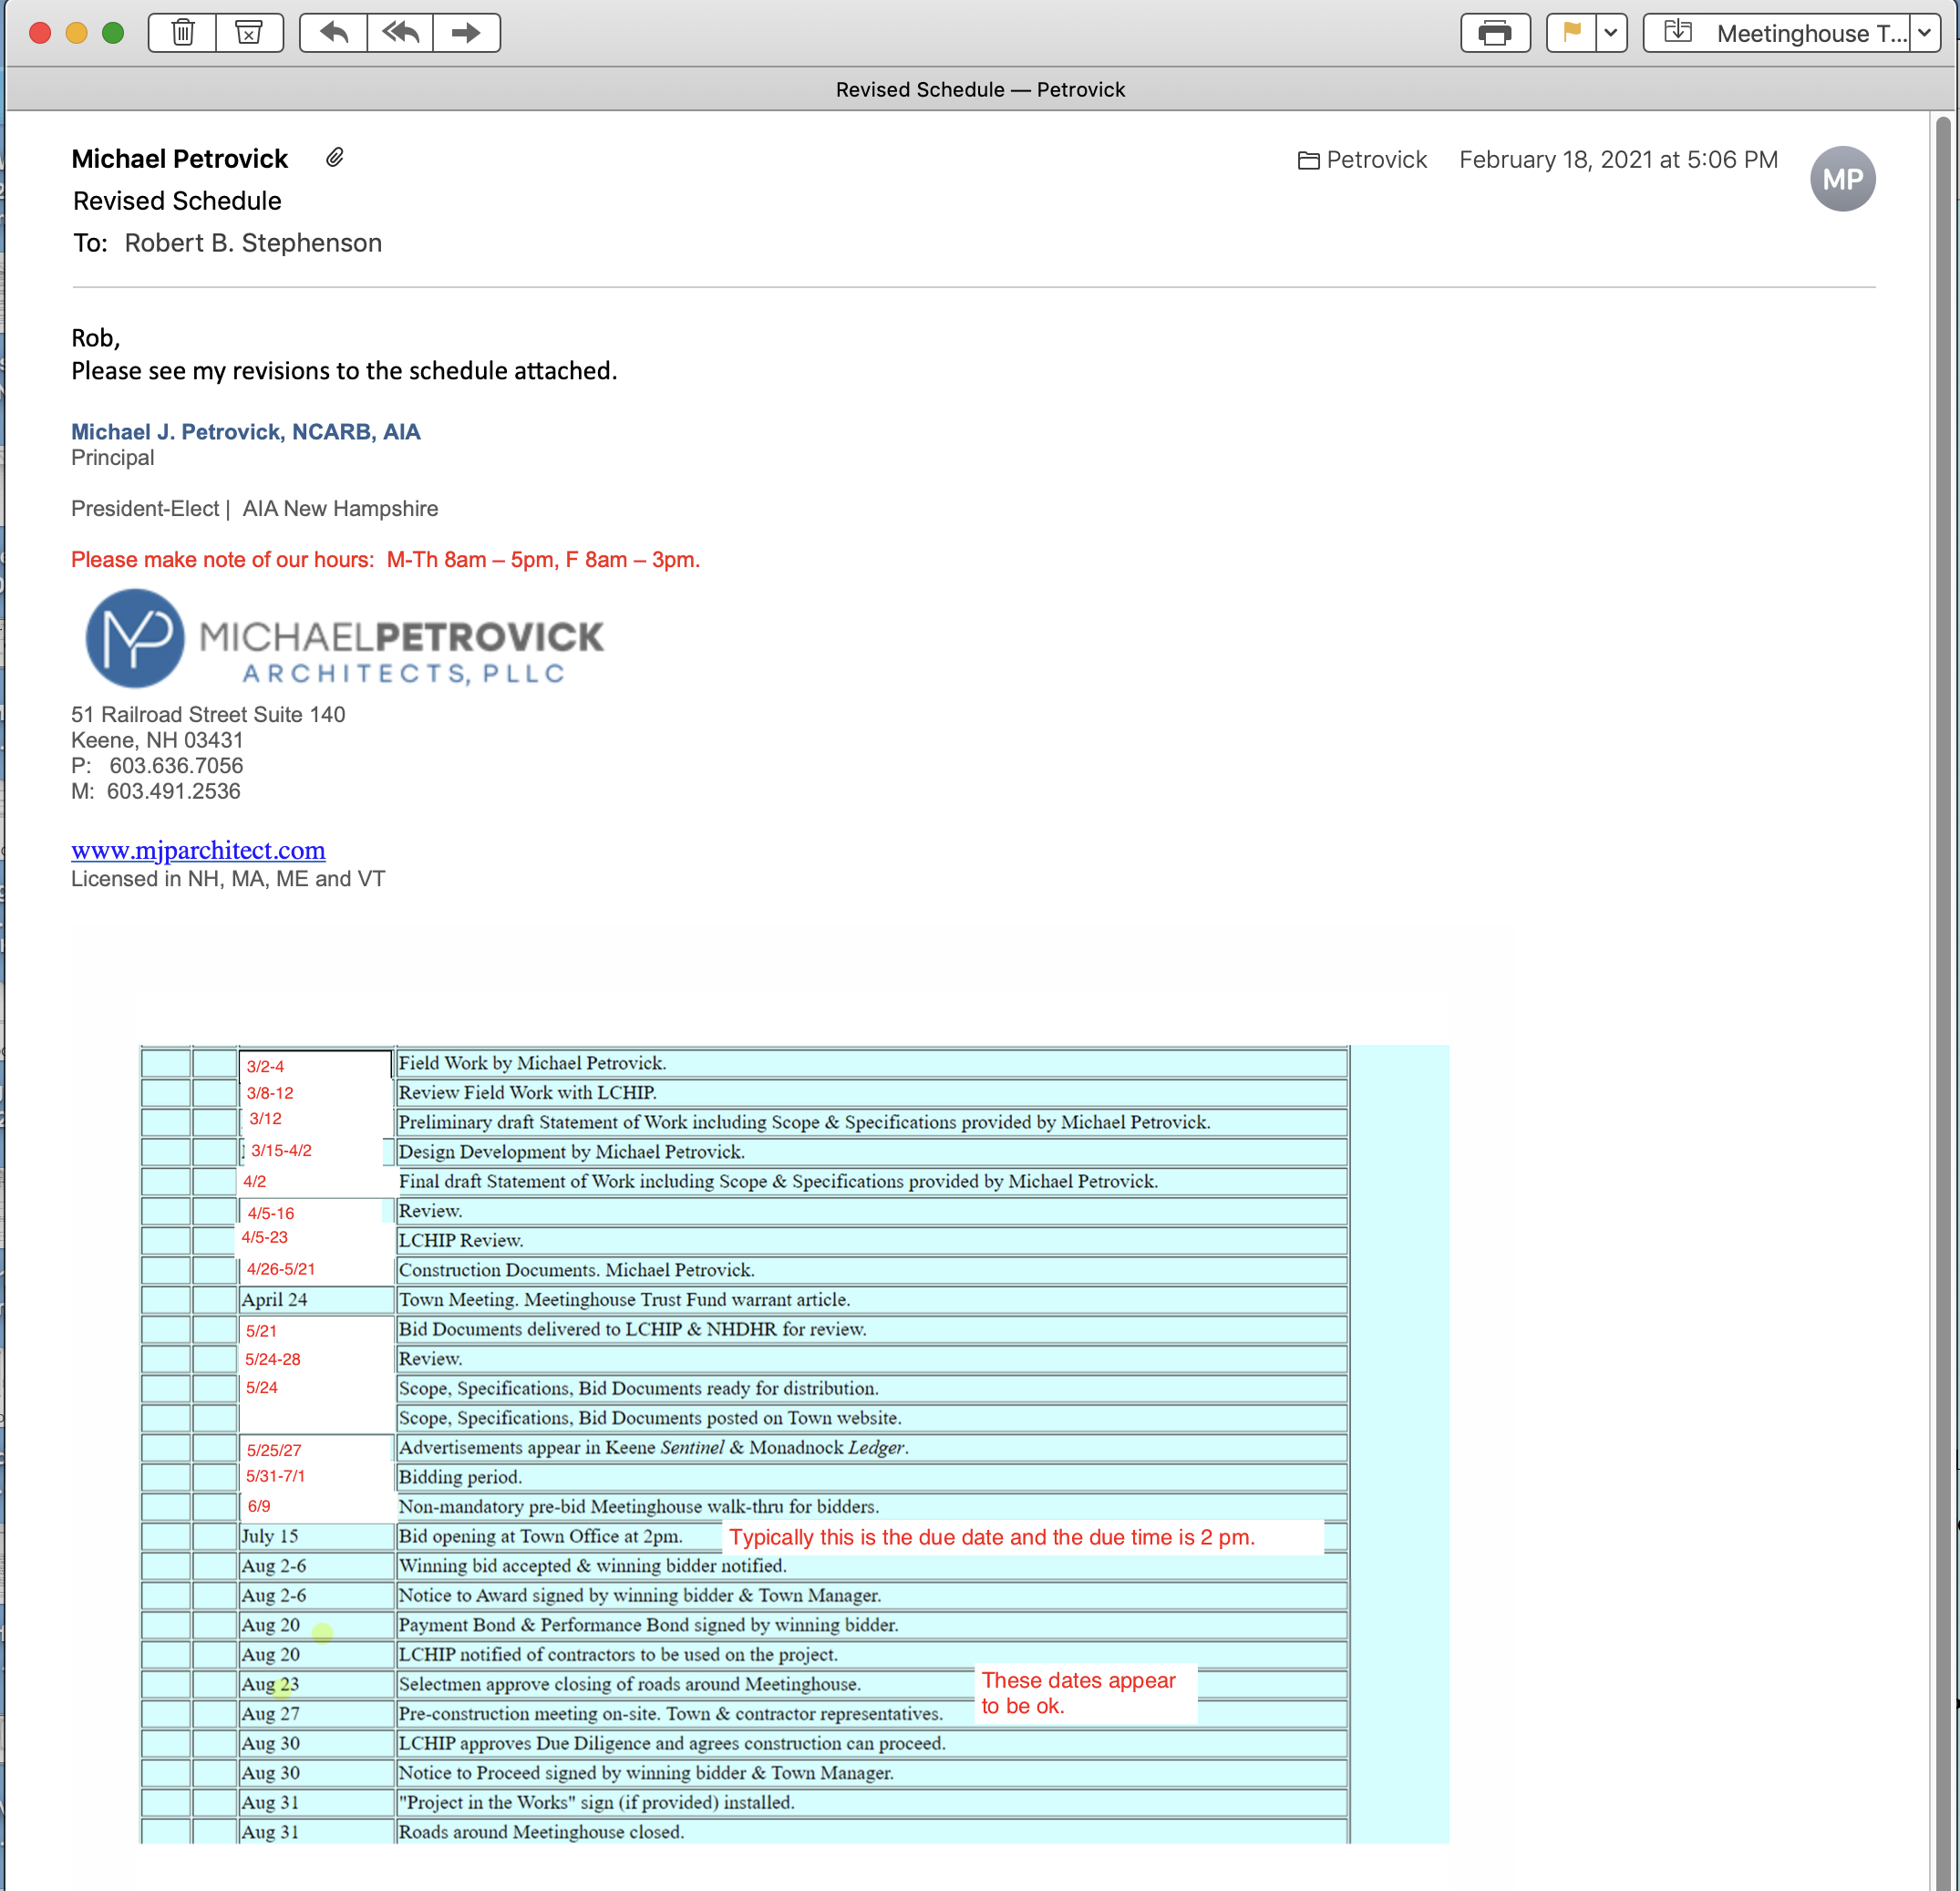Image resolution: width=1960 pixels, height=1891 pixels.
Task: Select recipient Robert B. Stephenson
Action: (x=253, y=243)
